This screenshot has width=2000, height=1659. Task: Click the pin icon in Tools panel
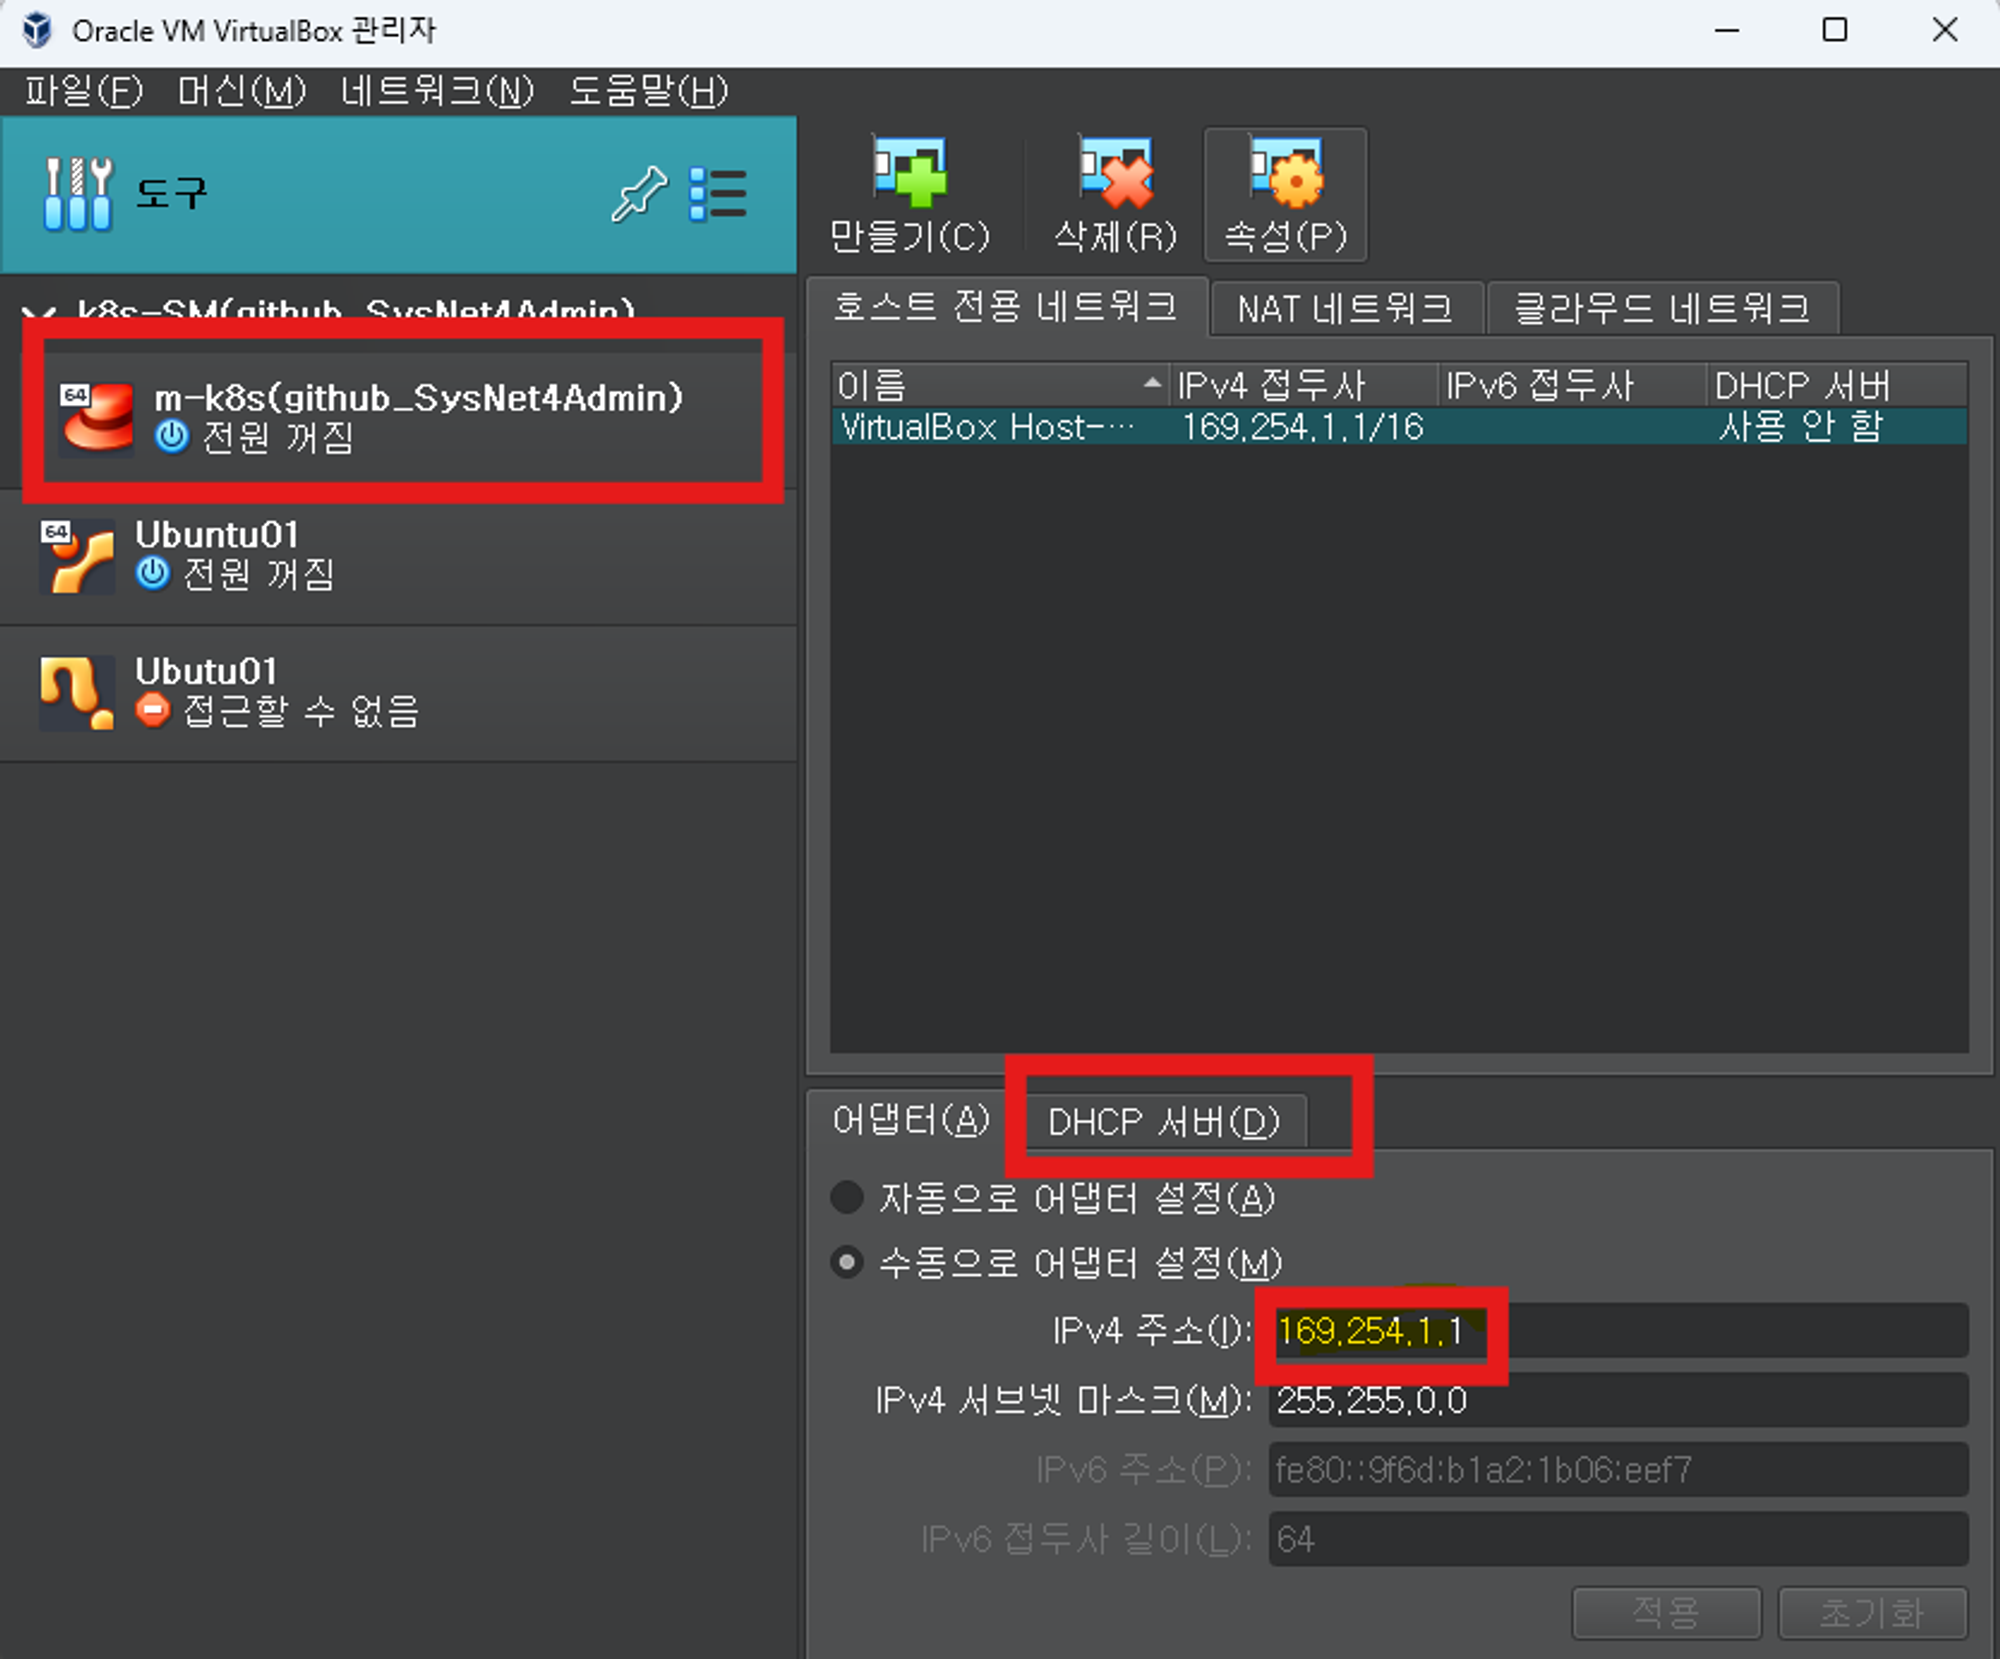[639, 193]
